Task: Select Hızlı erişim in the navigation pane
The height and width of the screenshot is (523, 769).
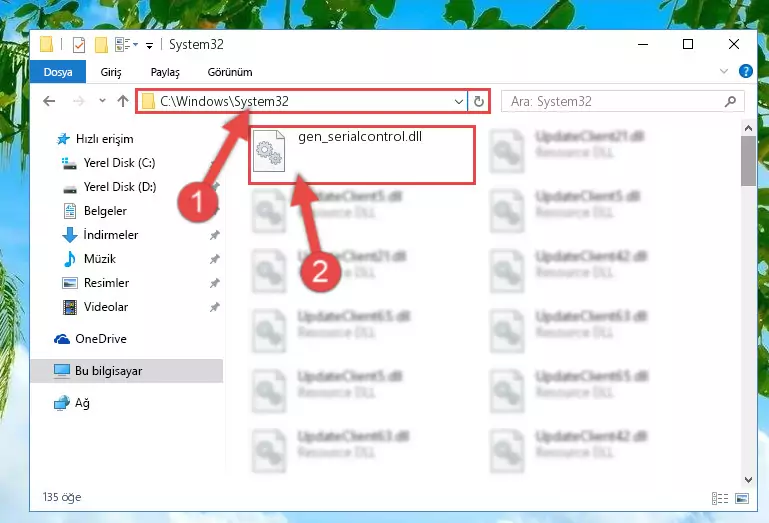Action: click(95, 139)
